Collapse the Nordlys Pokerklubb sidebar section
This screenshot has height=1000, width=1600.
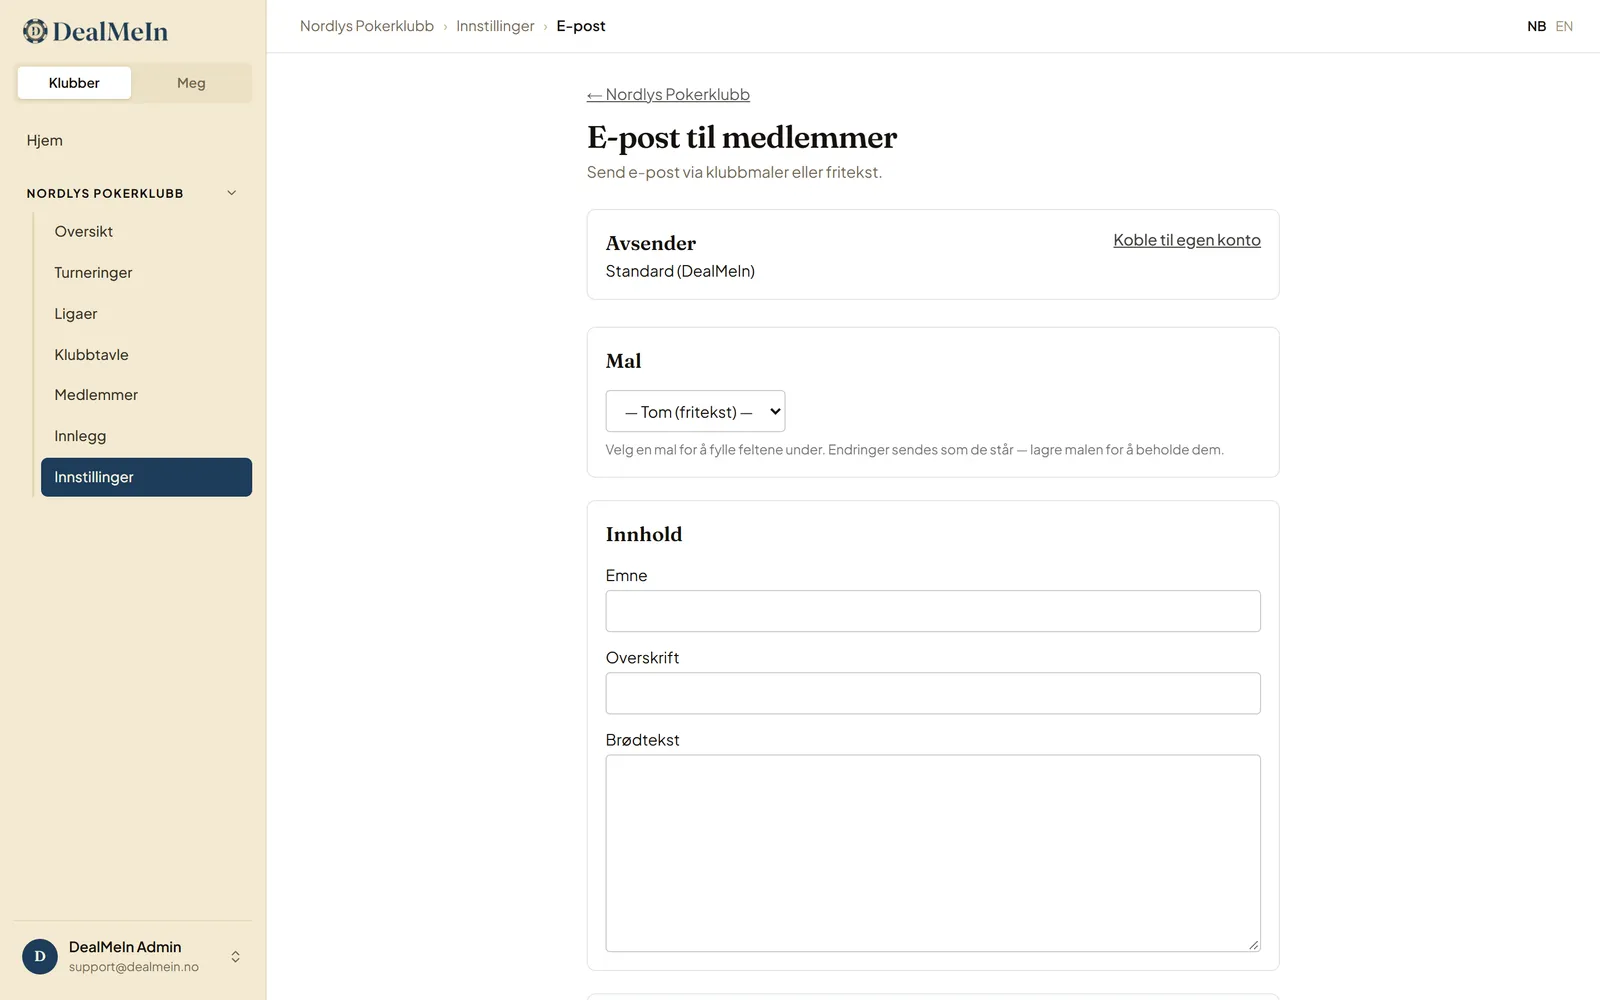232,193
